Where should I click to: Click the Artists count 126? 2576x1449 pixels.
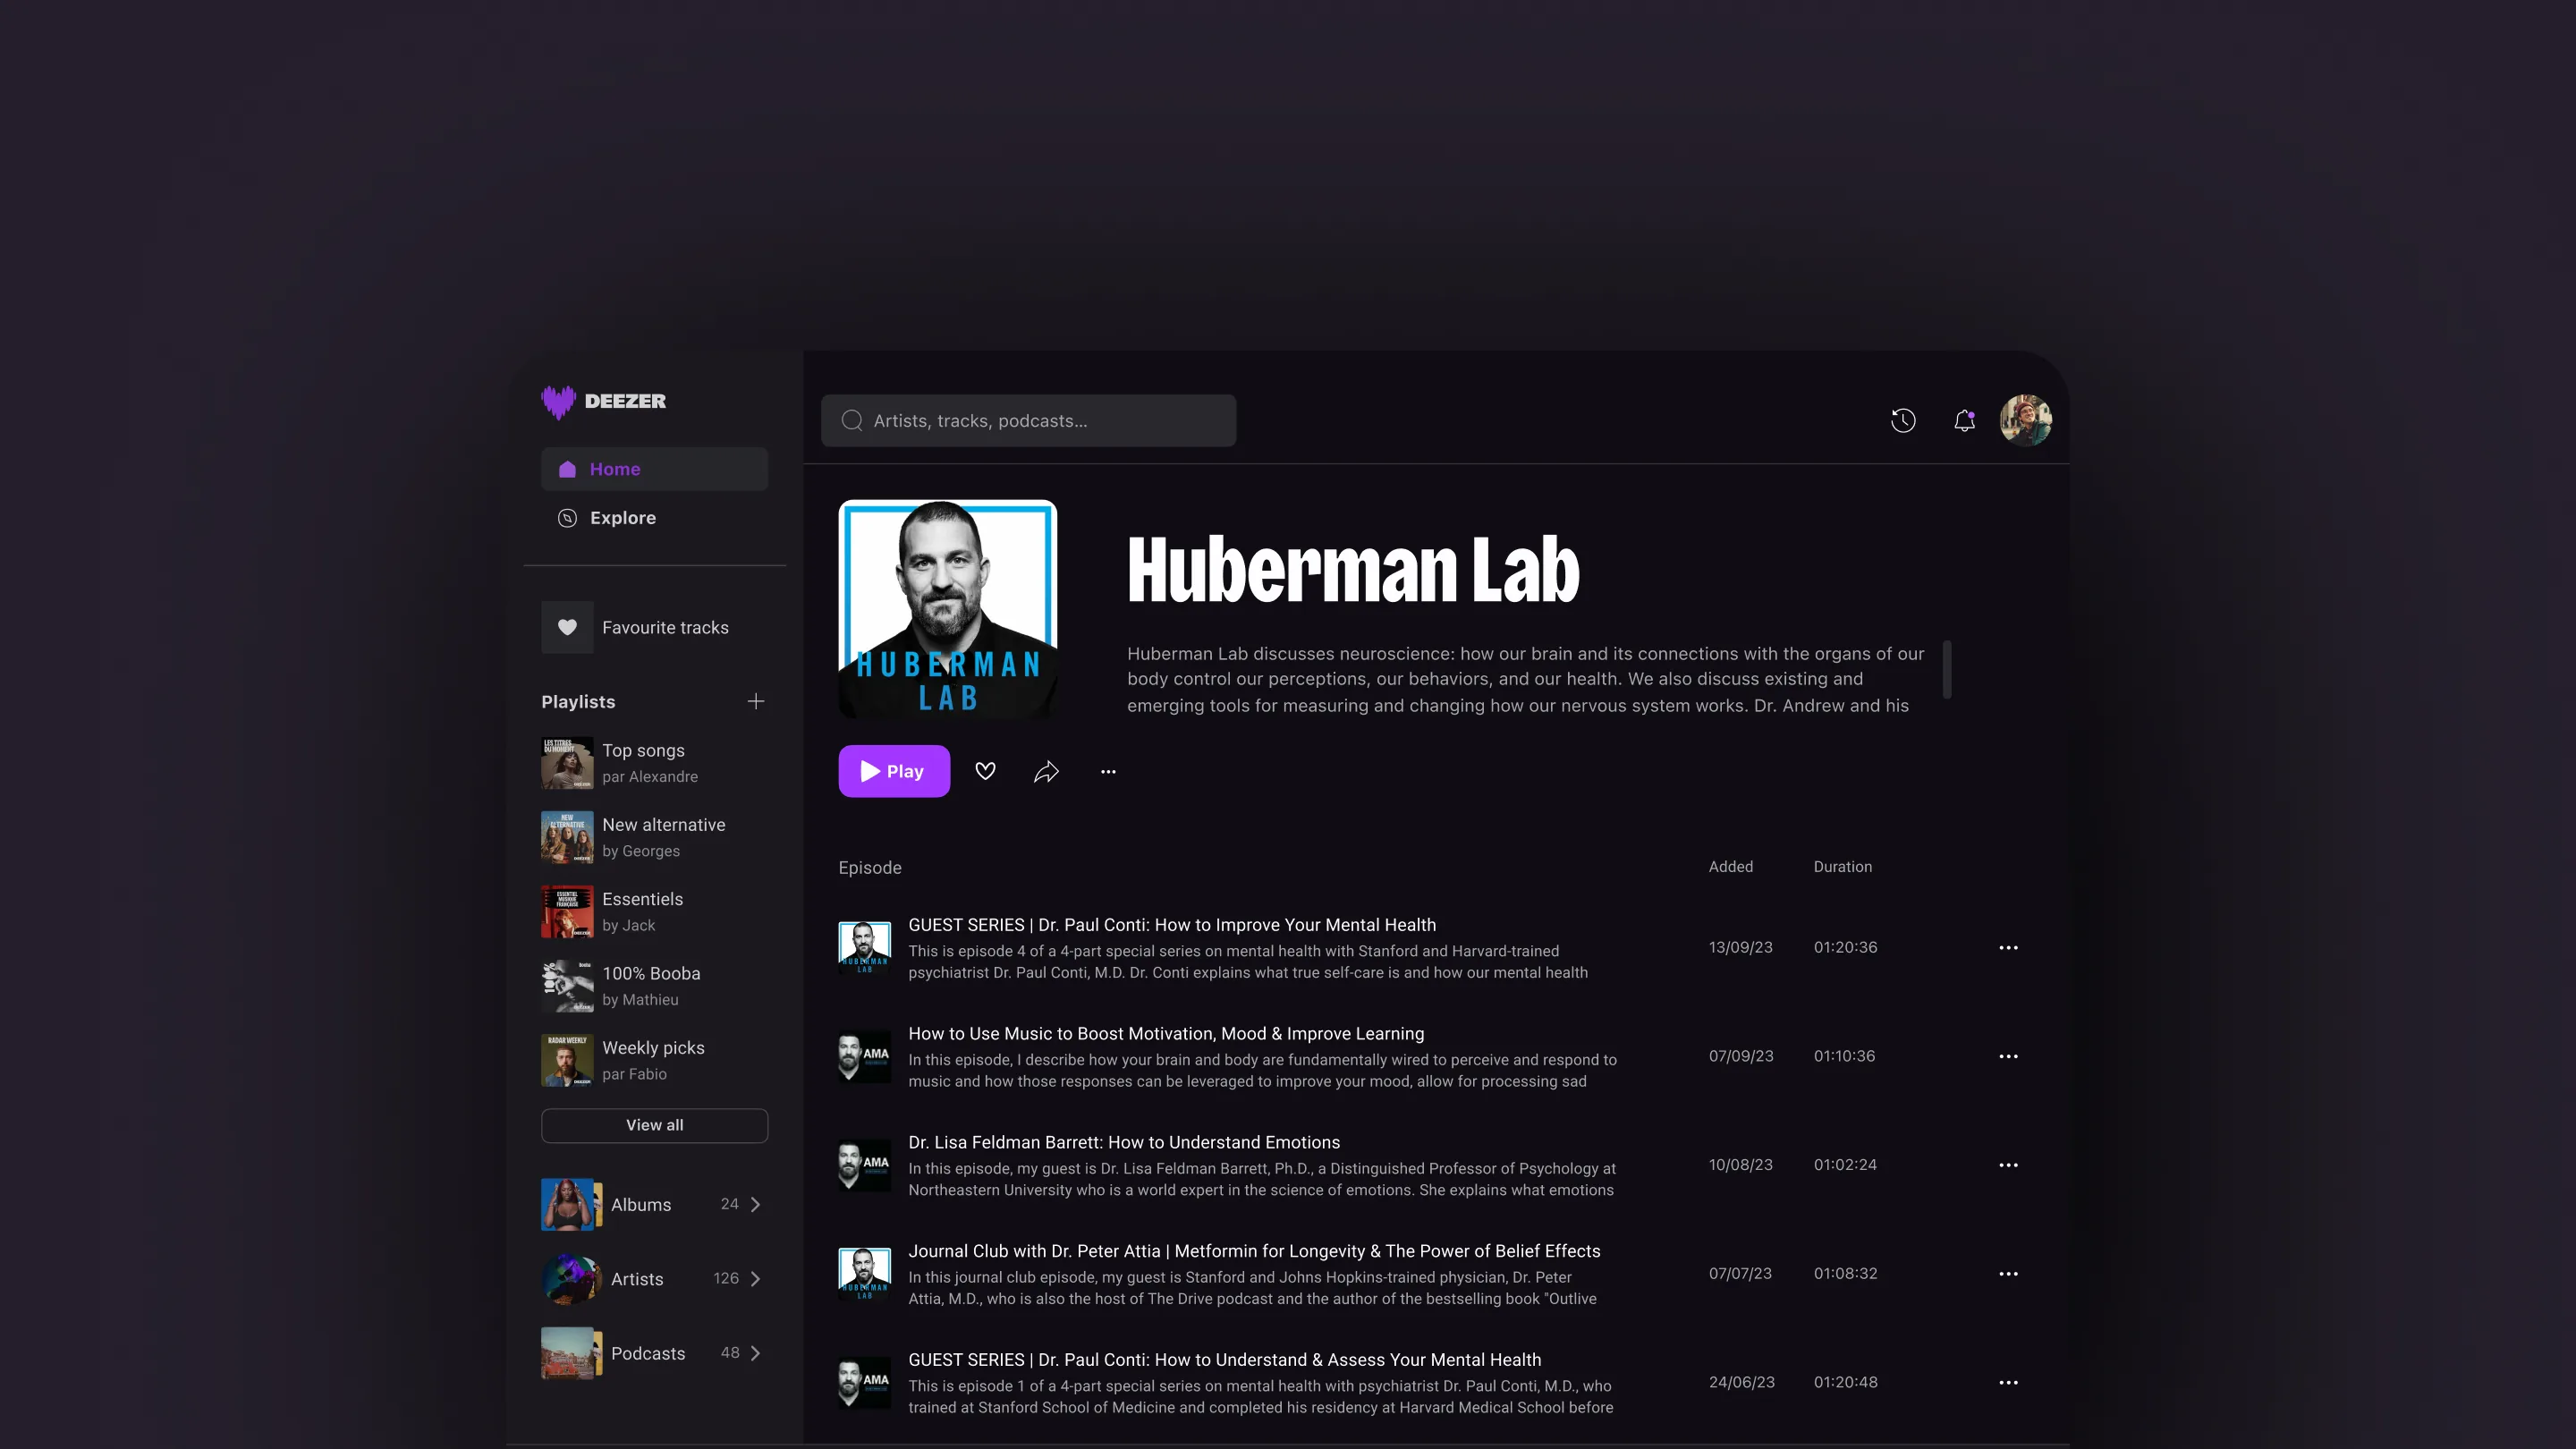coord(726,1279)
